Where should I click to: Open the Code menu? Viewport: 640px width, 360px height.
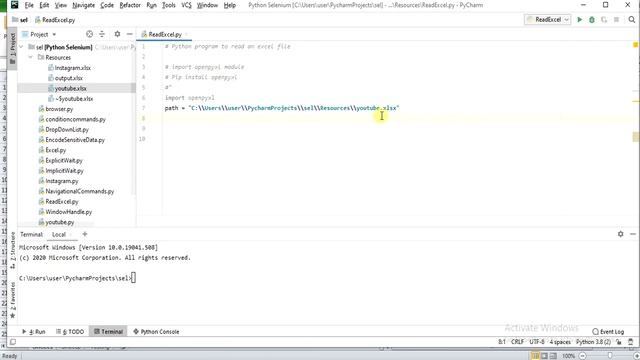pyautogui.click(x=107, y=5)
